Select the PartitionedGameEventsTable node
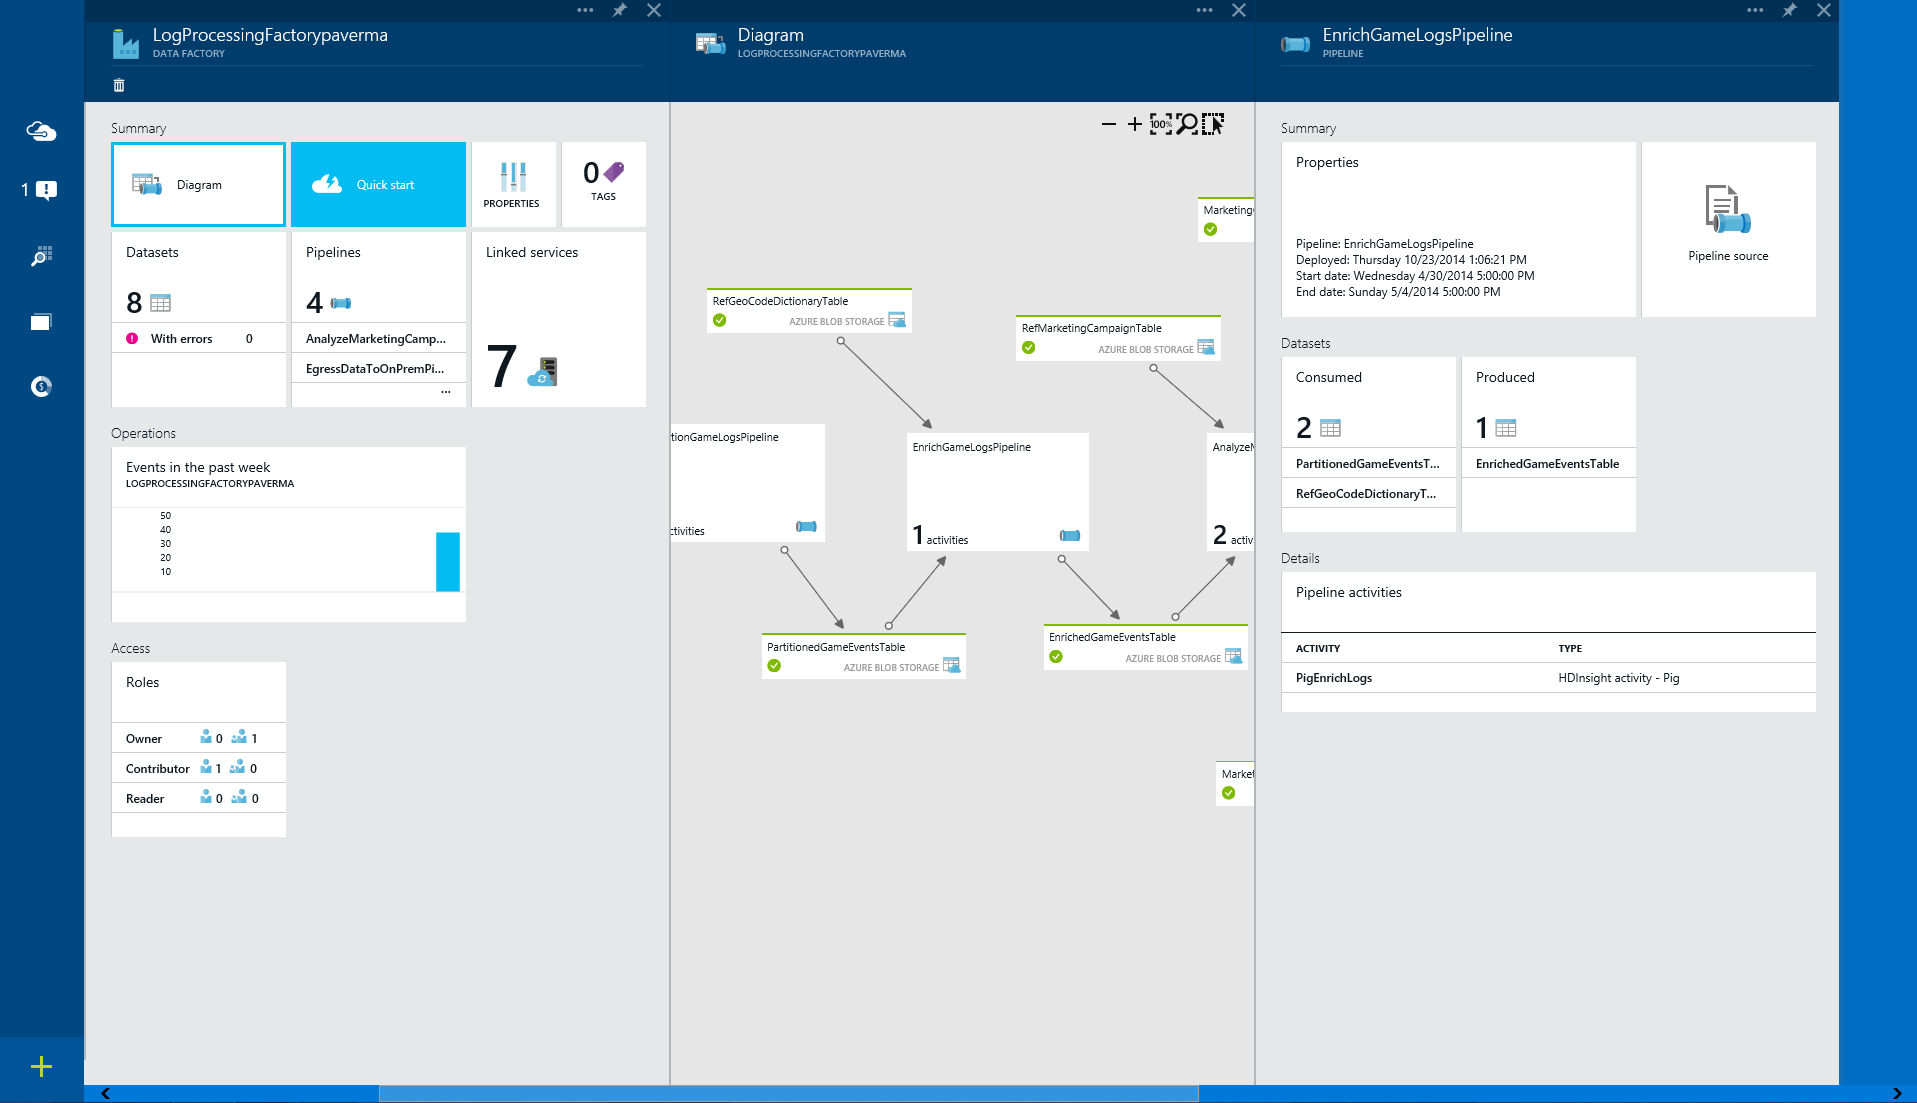This screenshot has width=1917, height=1103. coord(863,656)
